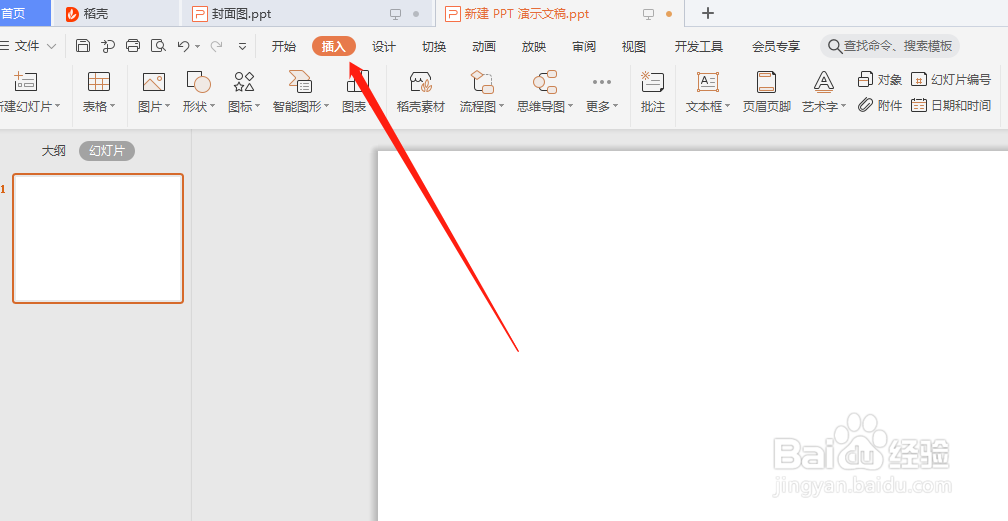Click the Text Box (文本框) icon

708,82
